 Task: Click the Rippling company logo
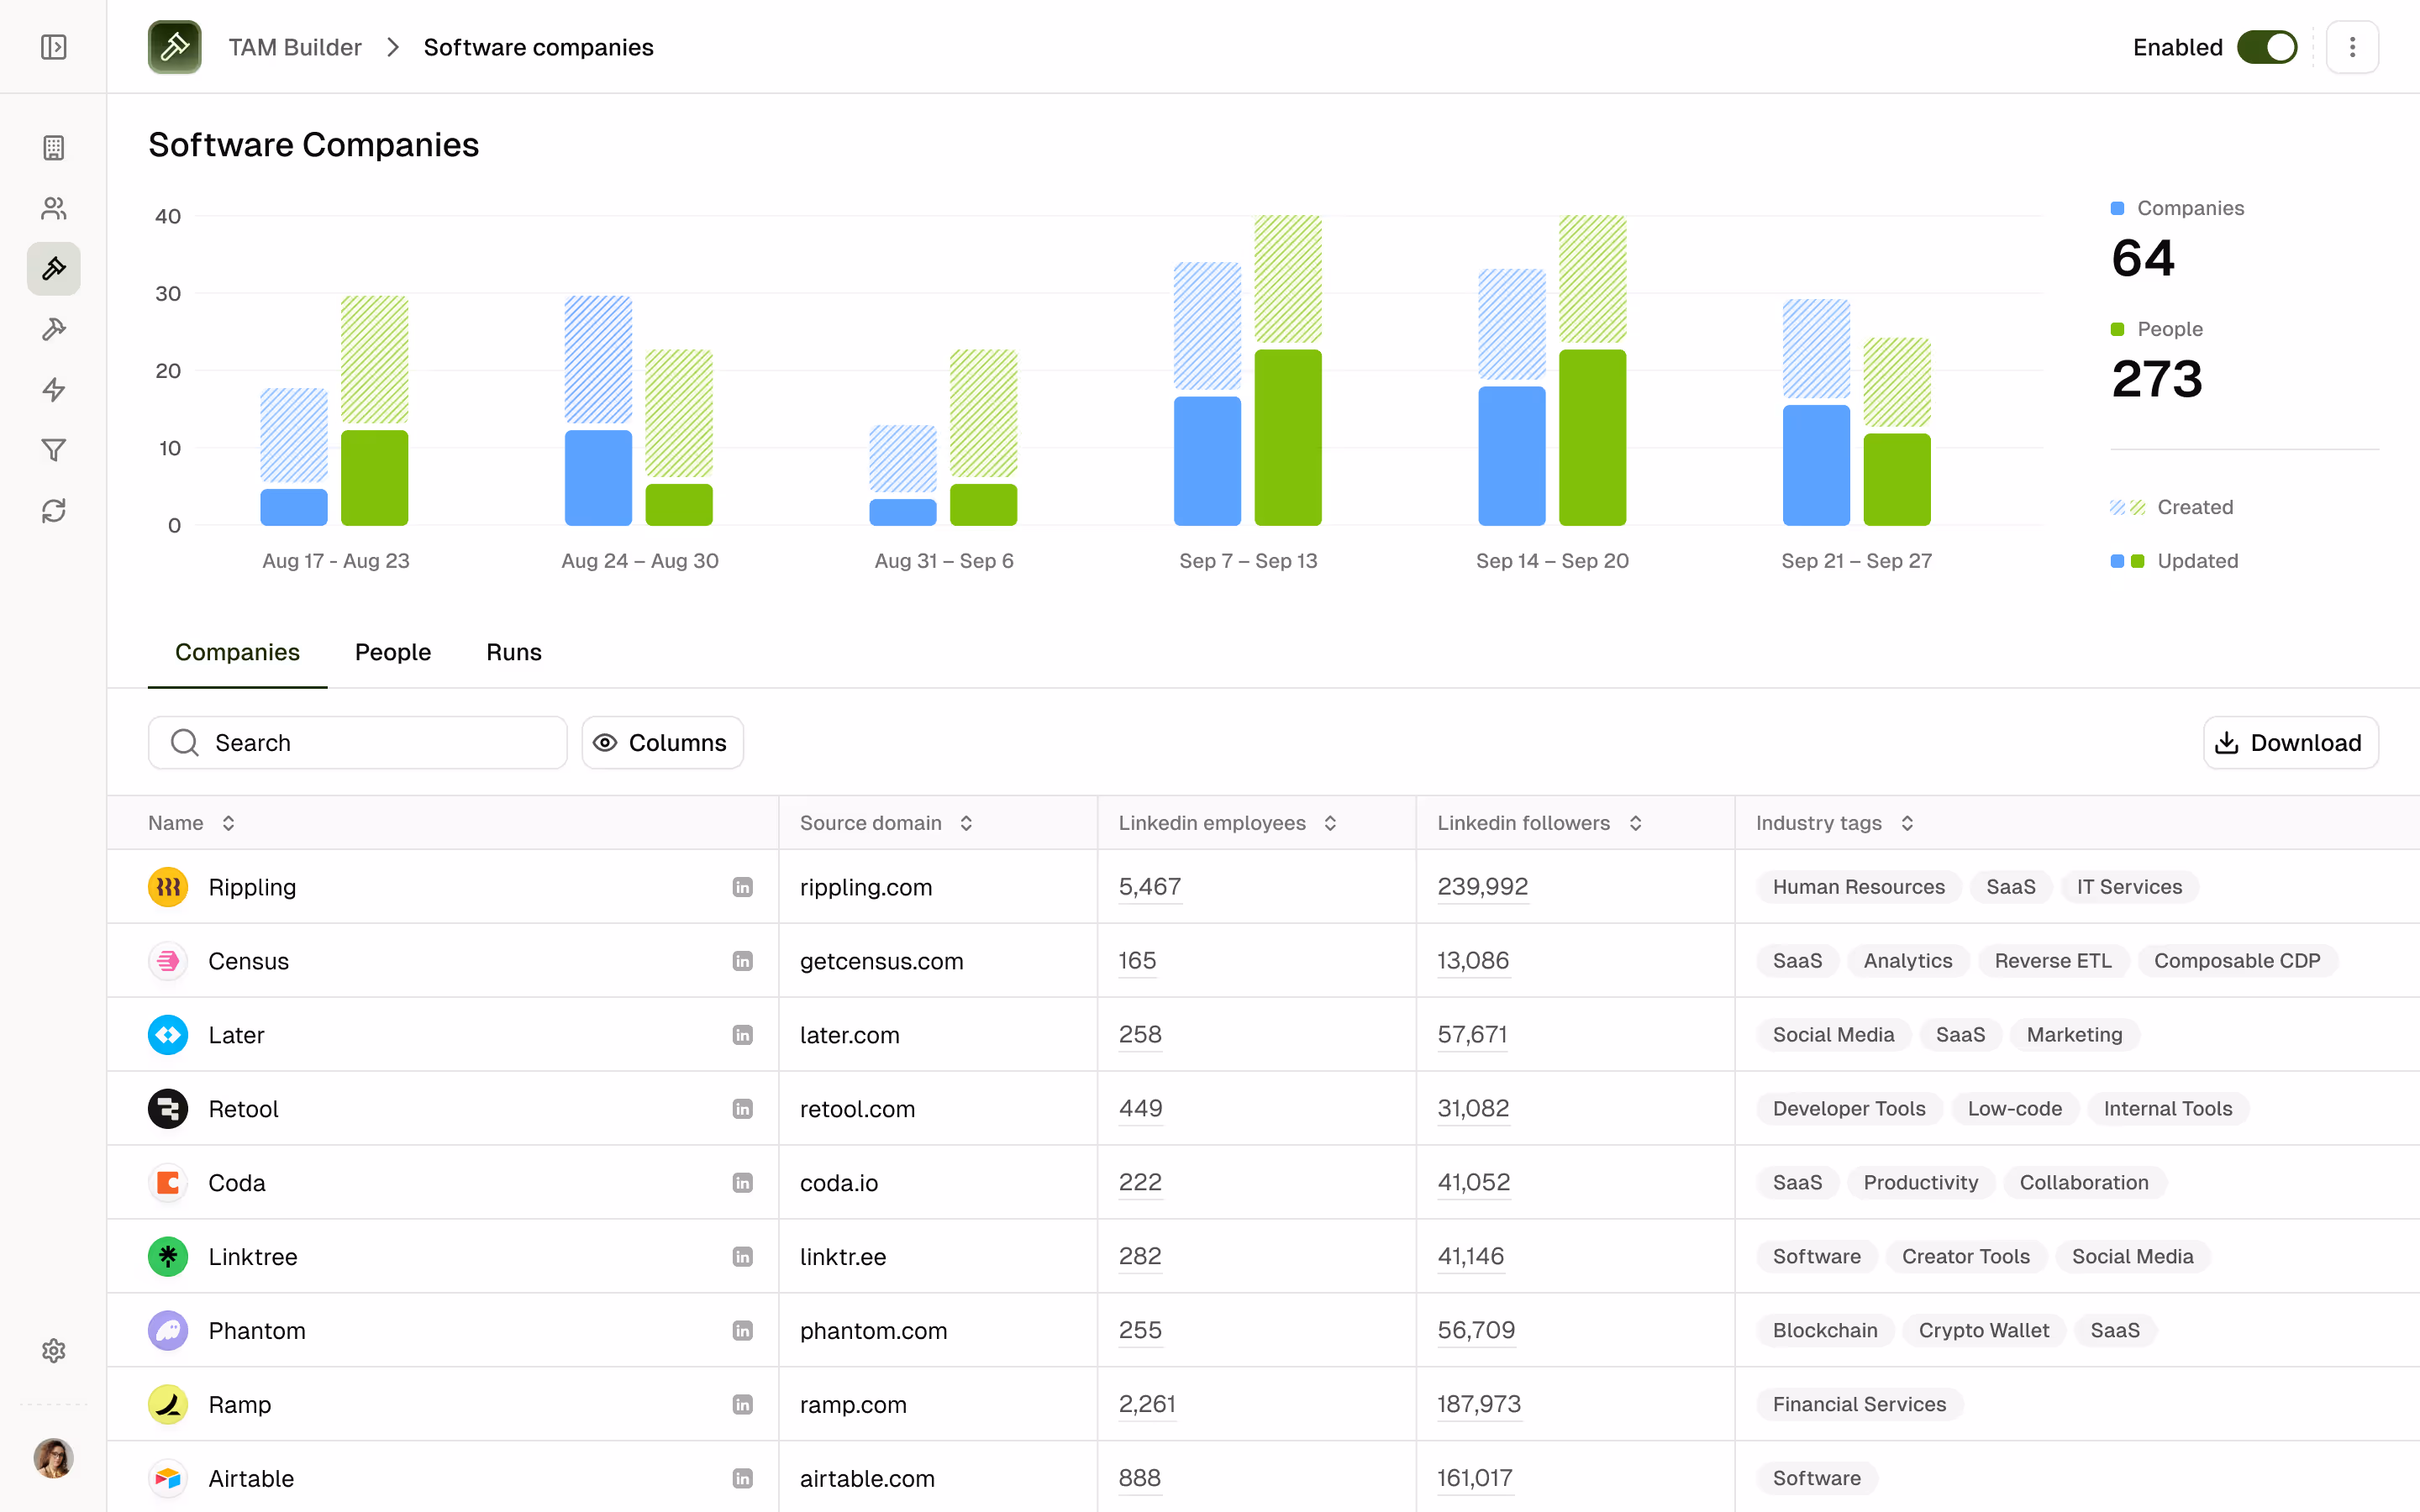168,887
